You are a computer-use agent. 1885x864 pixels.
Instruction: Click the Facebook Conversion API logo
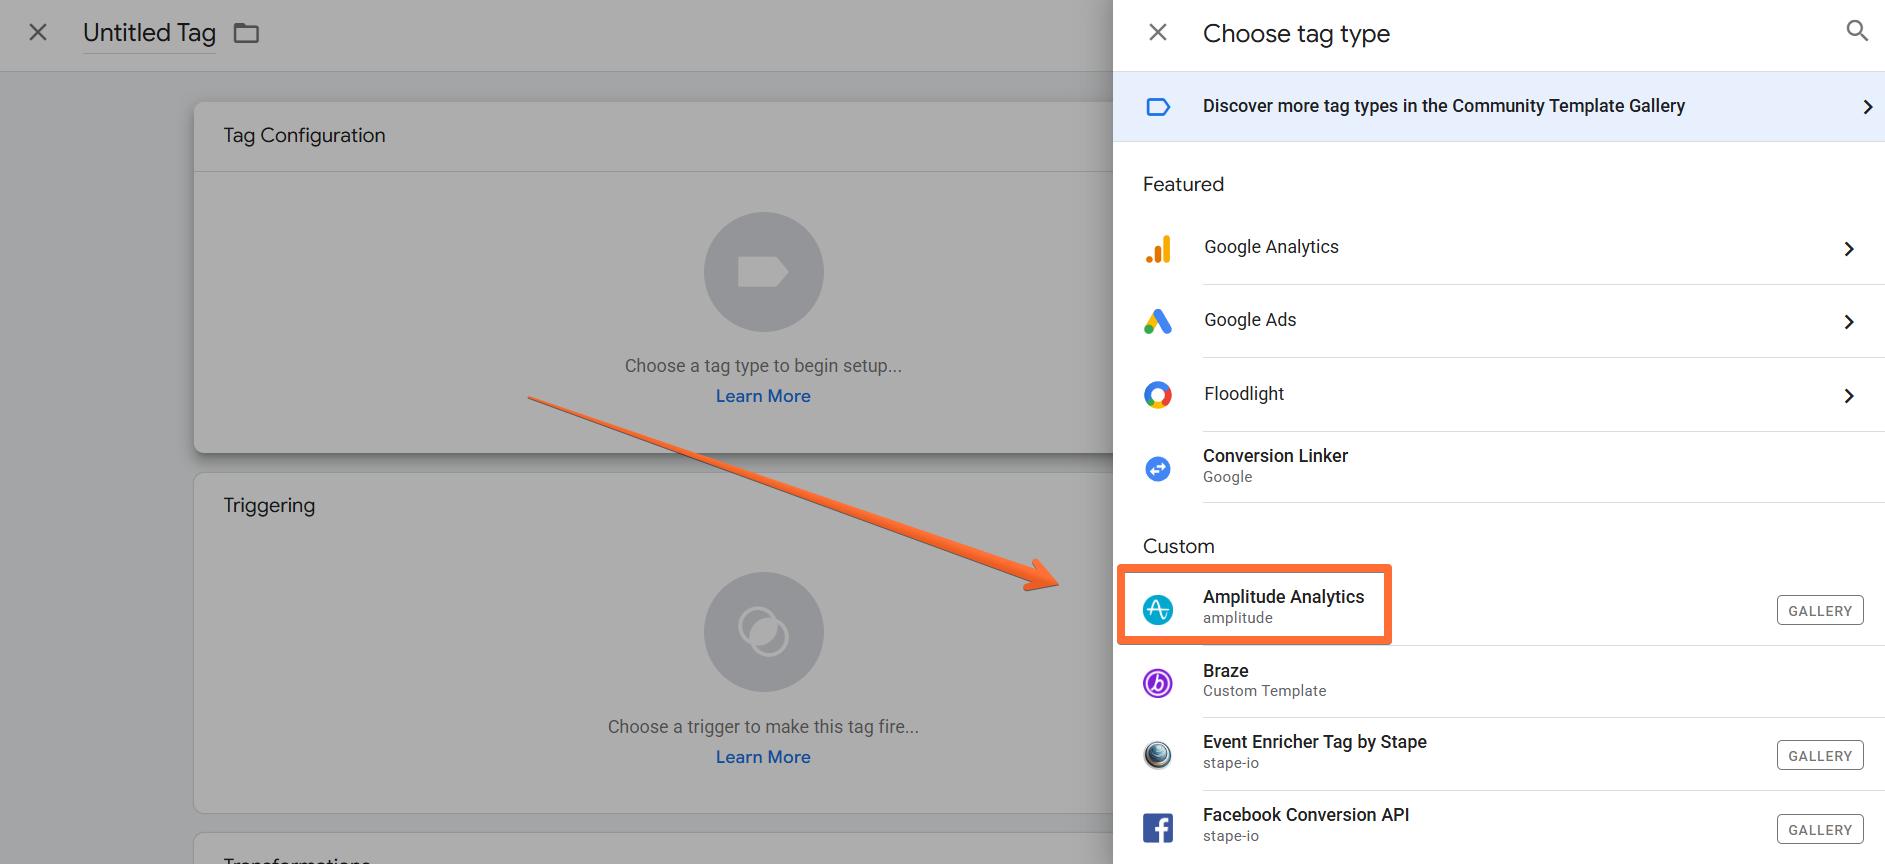click(x=1158, y=828)
